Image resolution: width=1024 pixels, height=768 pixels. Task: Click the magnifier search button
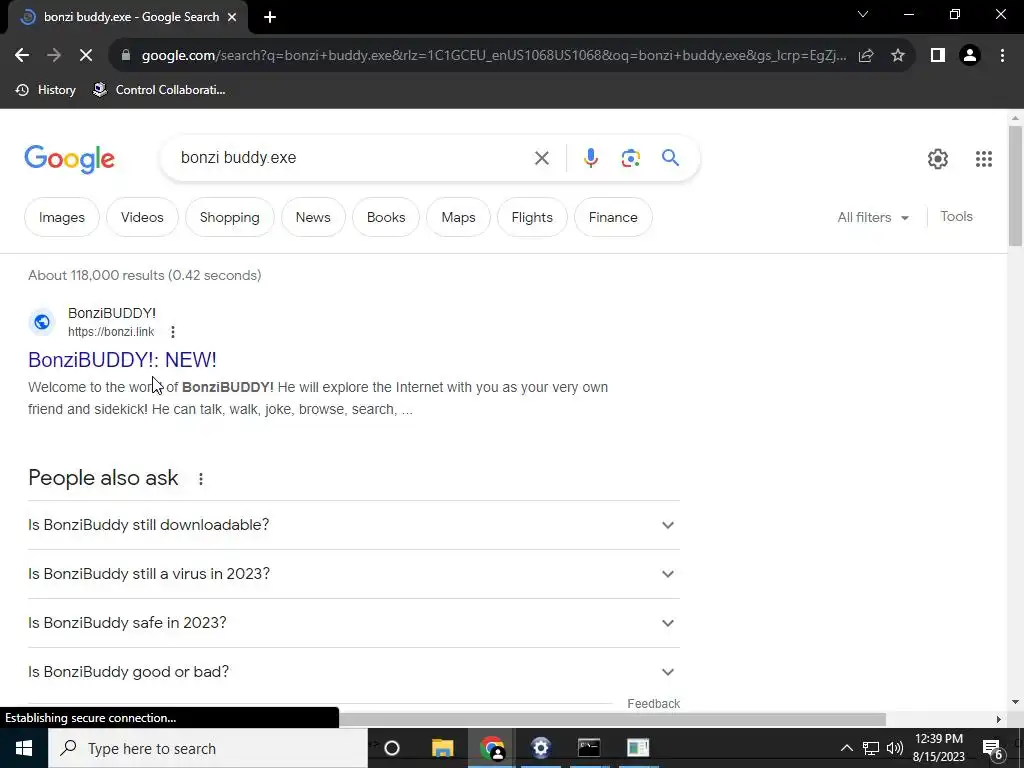point(670,158)
